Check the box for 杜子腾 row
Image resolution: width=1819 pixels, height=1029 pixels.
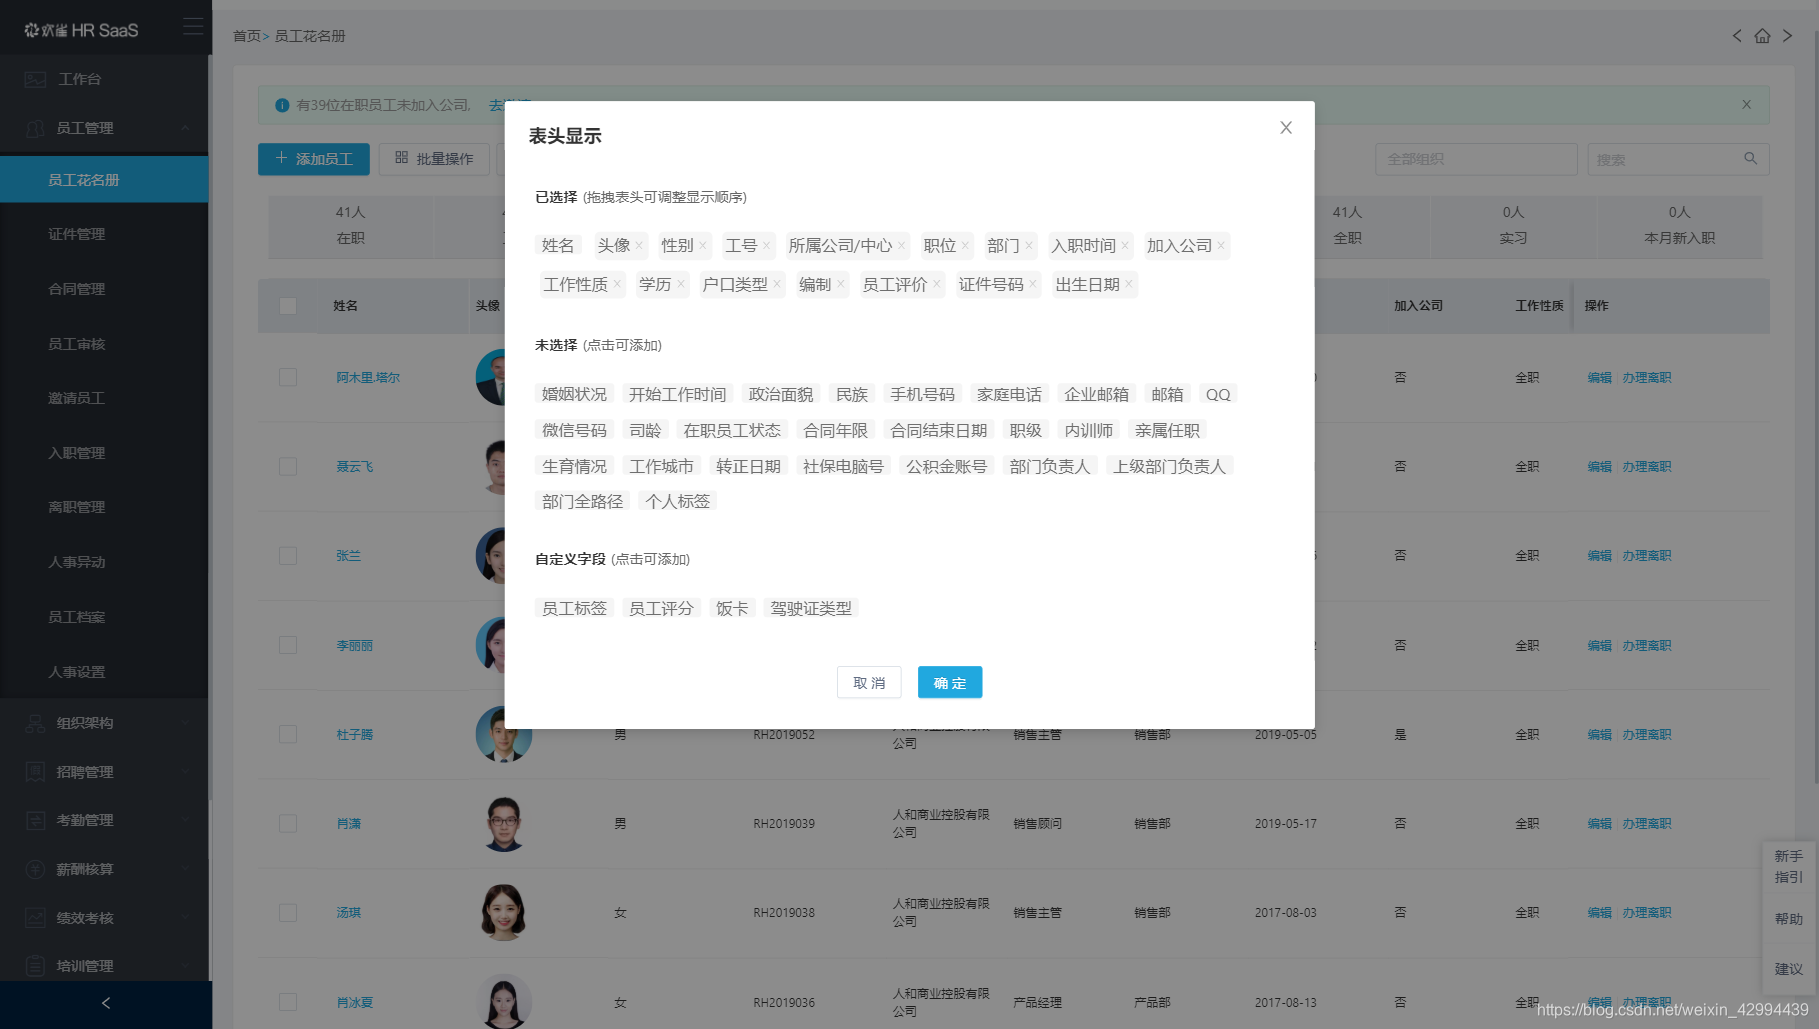[288, 735]
